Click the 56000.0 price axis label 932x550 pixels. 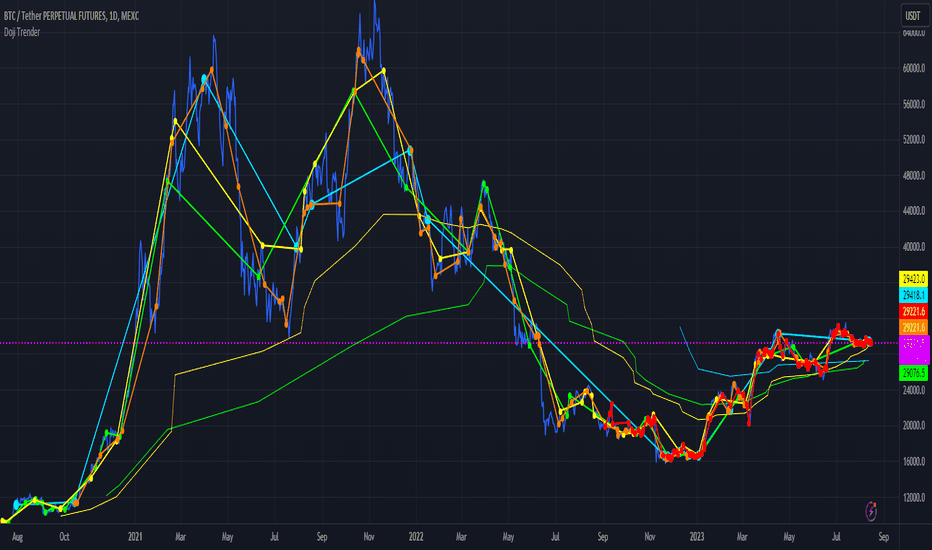click(914, 104)
